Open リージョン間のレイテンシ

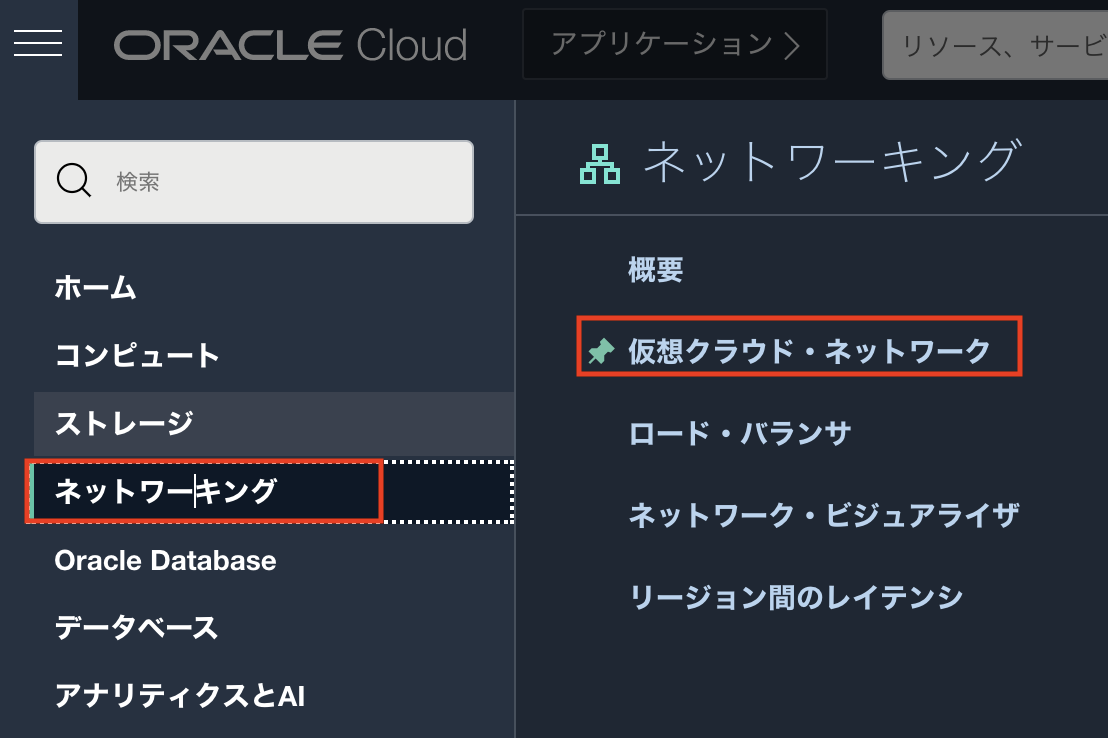tap(795, 598)
